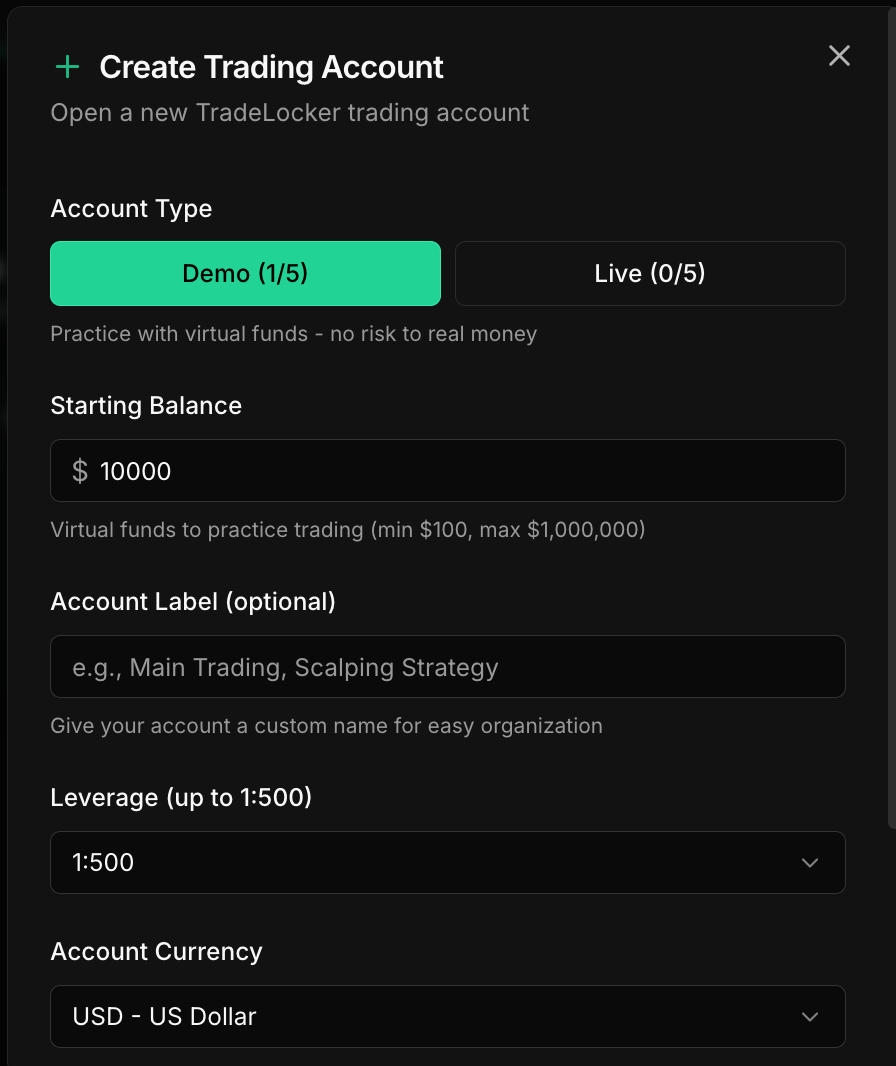Open the Leverage 1:500 dropdown
The height and width of the screenshot is (1066, 896).
(x=448, y=862)
